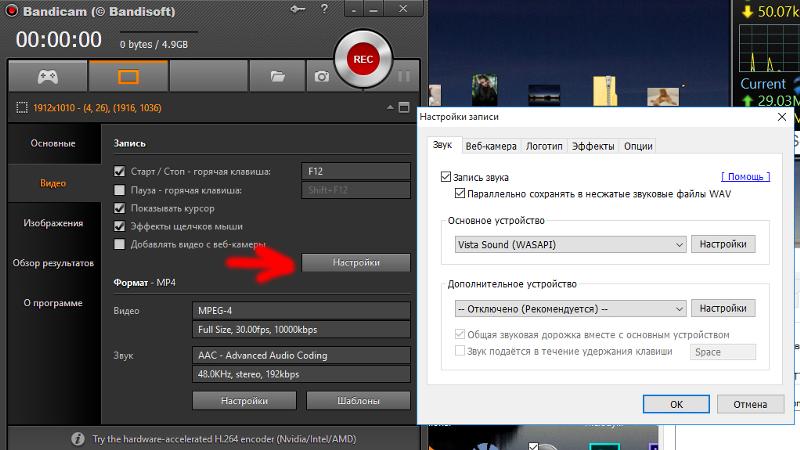Image resolution: width=800 pixels, height=450 pixels.
Task: Open Обзор результатов section in sidebar
Action: [53, 263]
